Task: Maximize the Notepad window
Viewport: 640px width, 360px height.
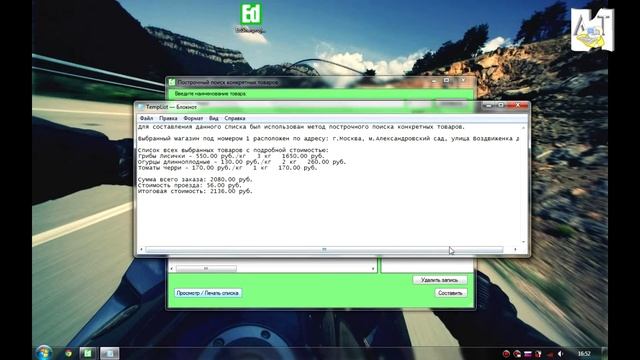Action: (x=500, y=106)
